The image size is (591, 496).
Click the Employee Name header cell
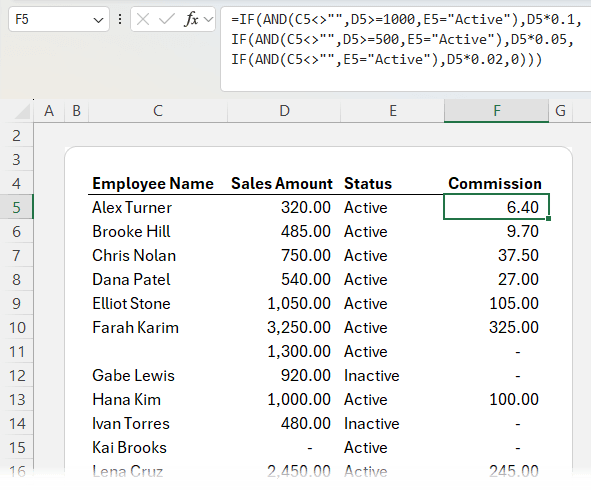coord(158,184)
